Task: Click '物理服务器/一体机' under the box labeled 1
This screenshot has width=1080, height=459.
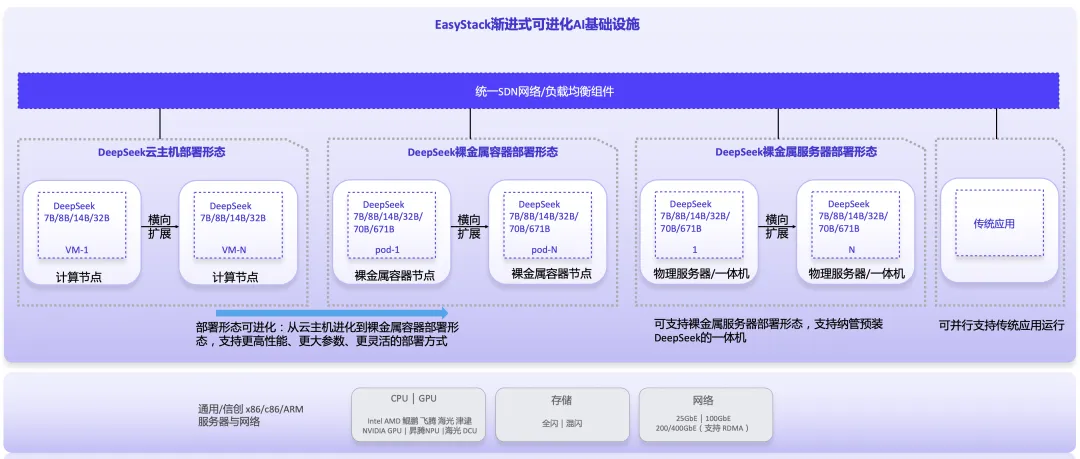Action: [x=701, y=274]
